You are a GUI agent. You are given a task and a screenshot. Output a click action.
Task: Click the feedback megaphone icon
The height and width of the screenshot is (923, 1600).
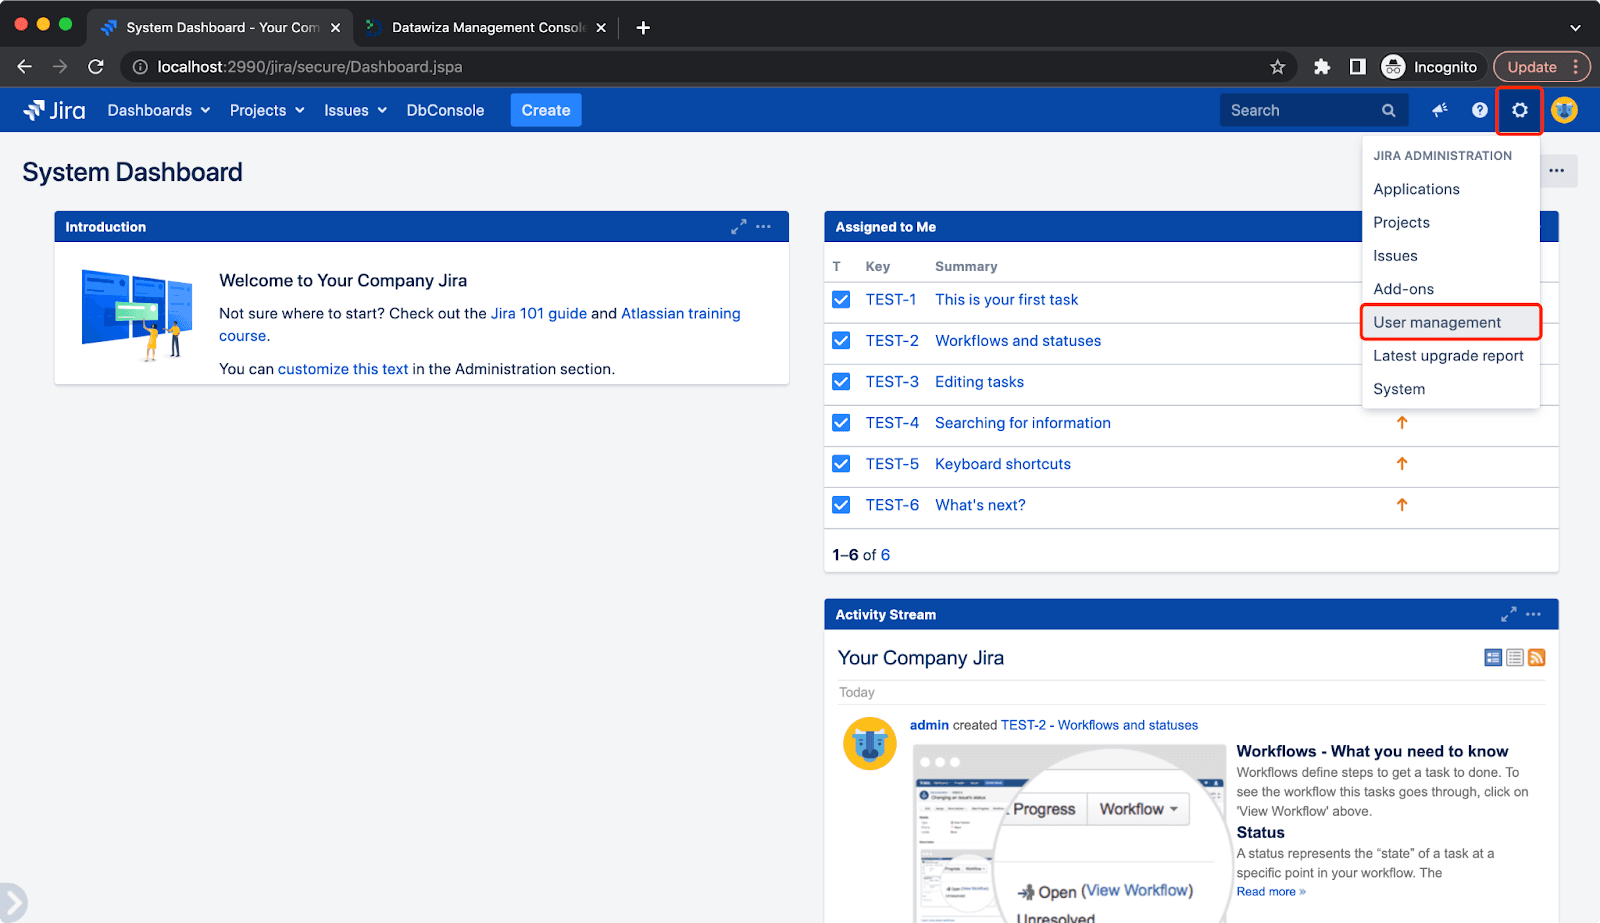1439,110
